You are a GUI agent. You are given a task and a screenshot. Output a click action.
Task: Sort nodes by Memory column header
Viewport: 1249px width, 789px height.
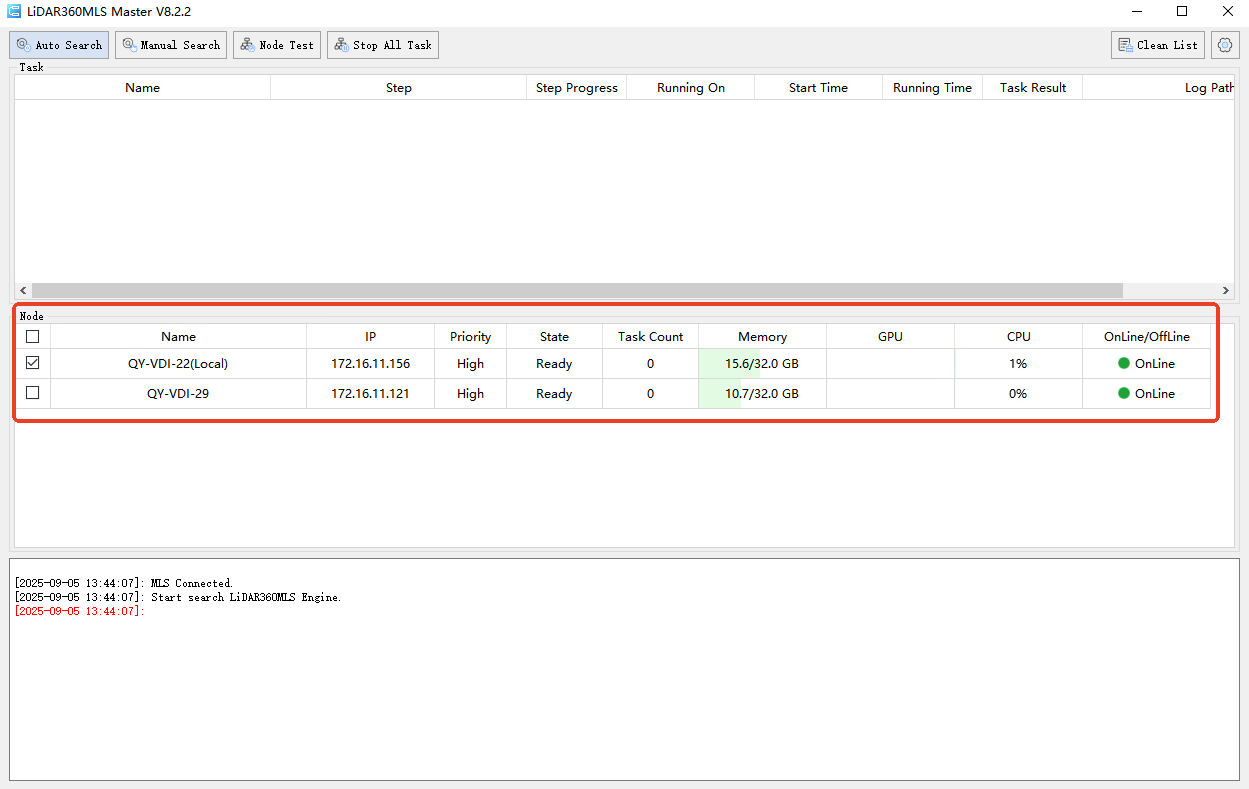point(762,337)
